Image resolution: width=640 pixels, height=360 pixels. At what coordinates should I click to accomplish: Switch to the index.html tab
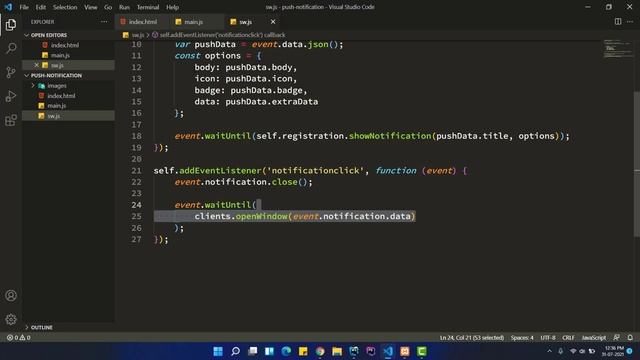click(x=142, y=22)
